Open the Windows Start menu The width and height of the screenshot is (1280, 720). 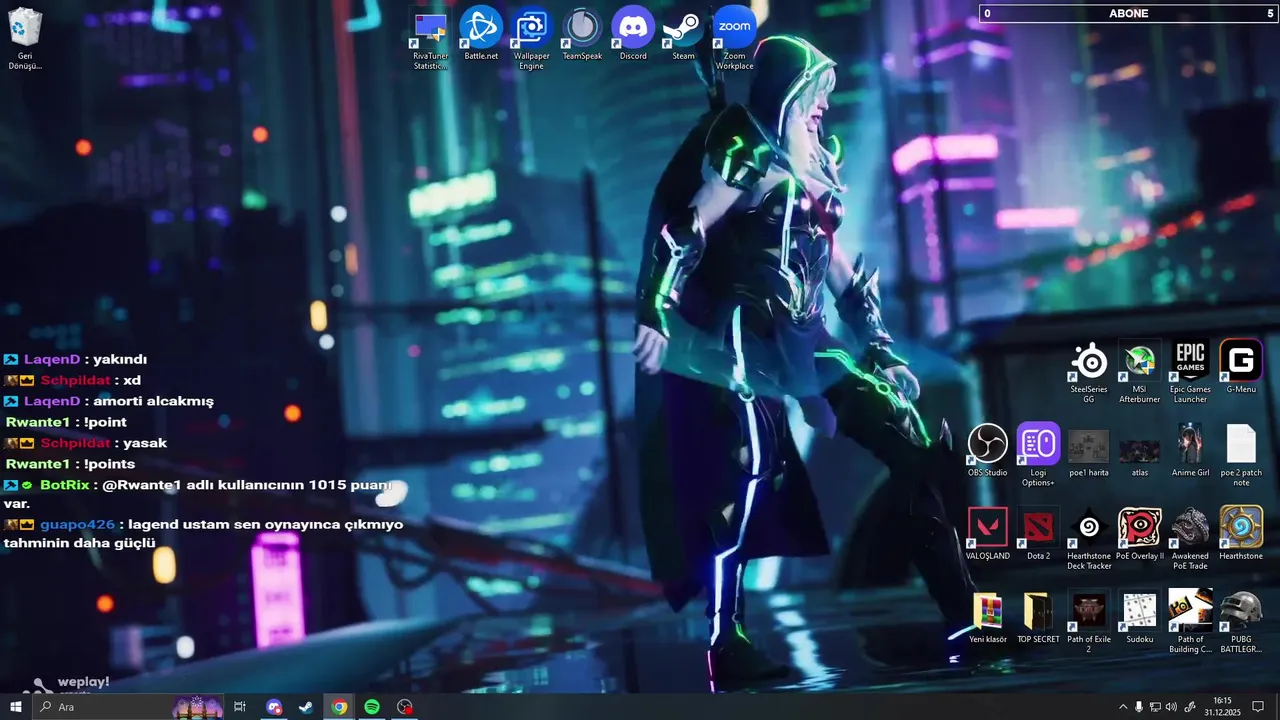(15, 707)
